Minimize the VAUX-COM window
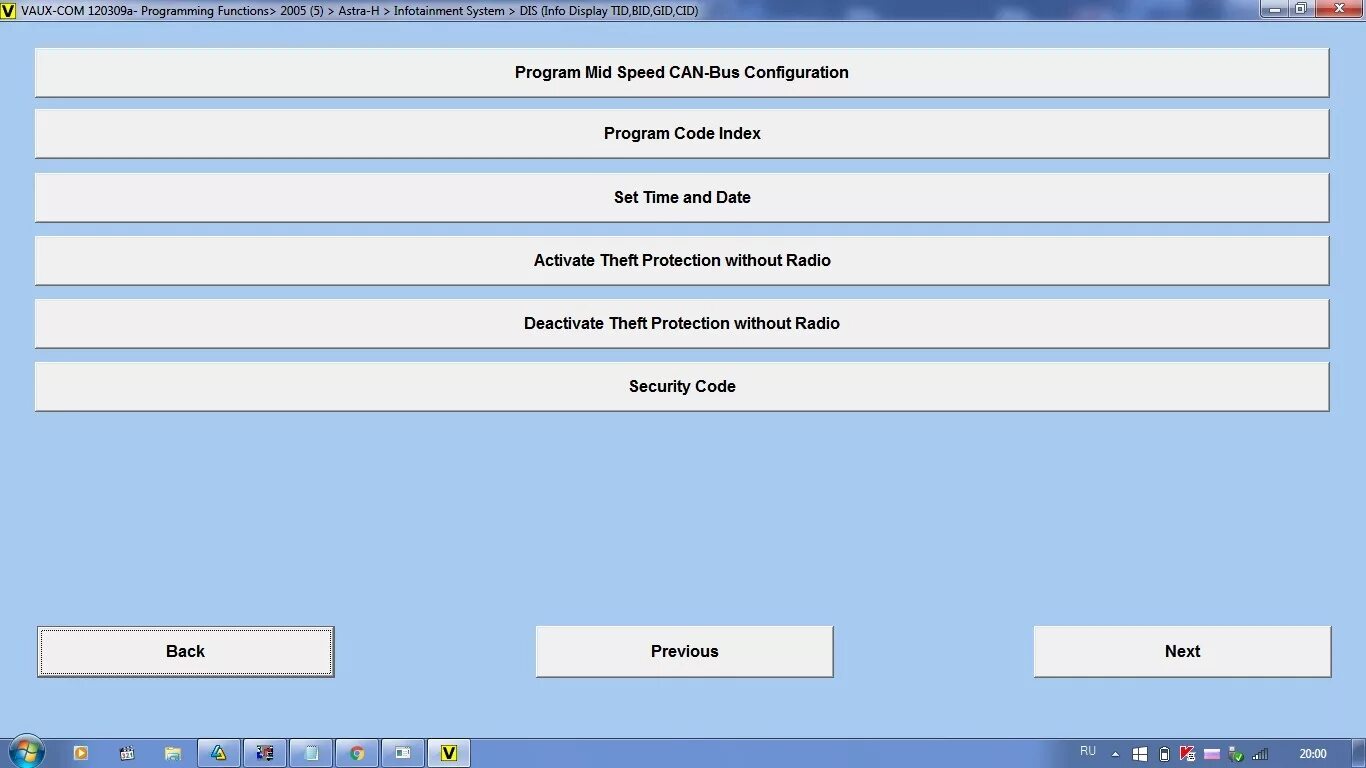This screenshot has height=768, width=1366. click(1273, 9)
